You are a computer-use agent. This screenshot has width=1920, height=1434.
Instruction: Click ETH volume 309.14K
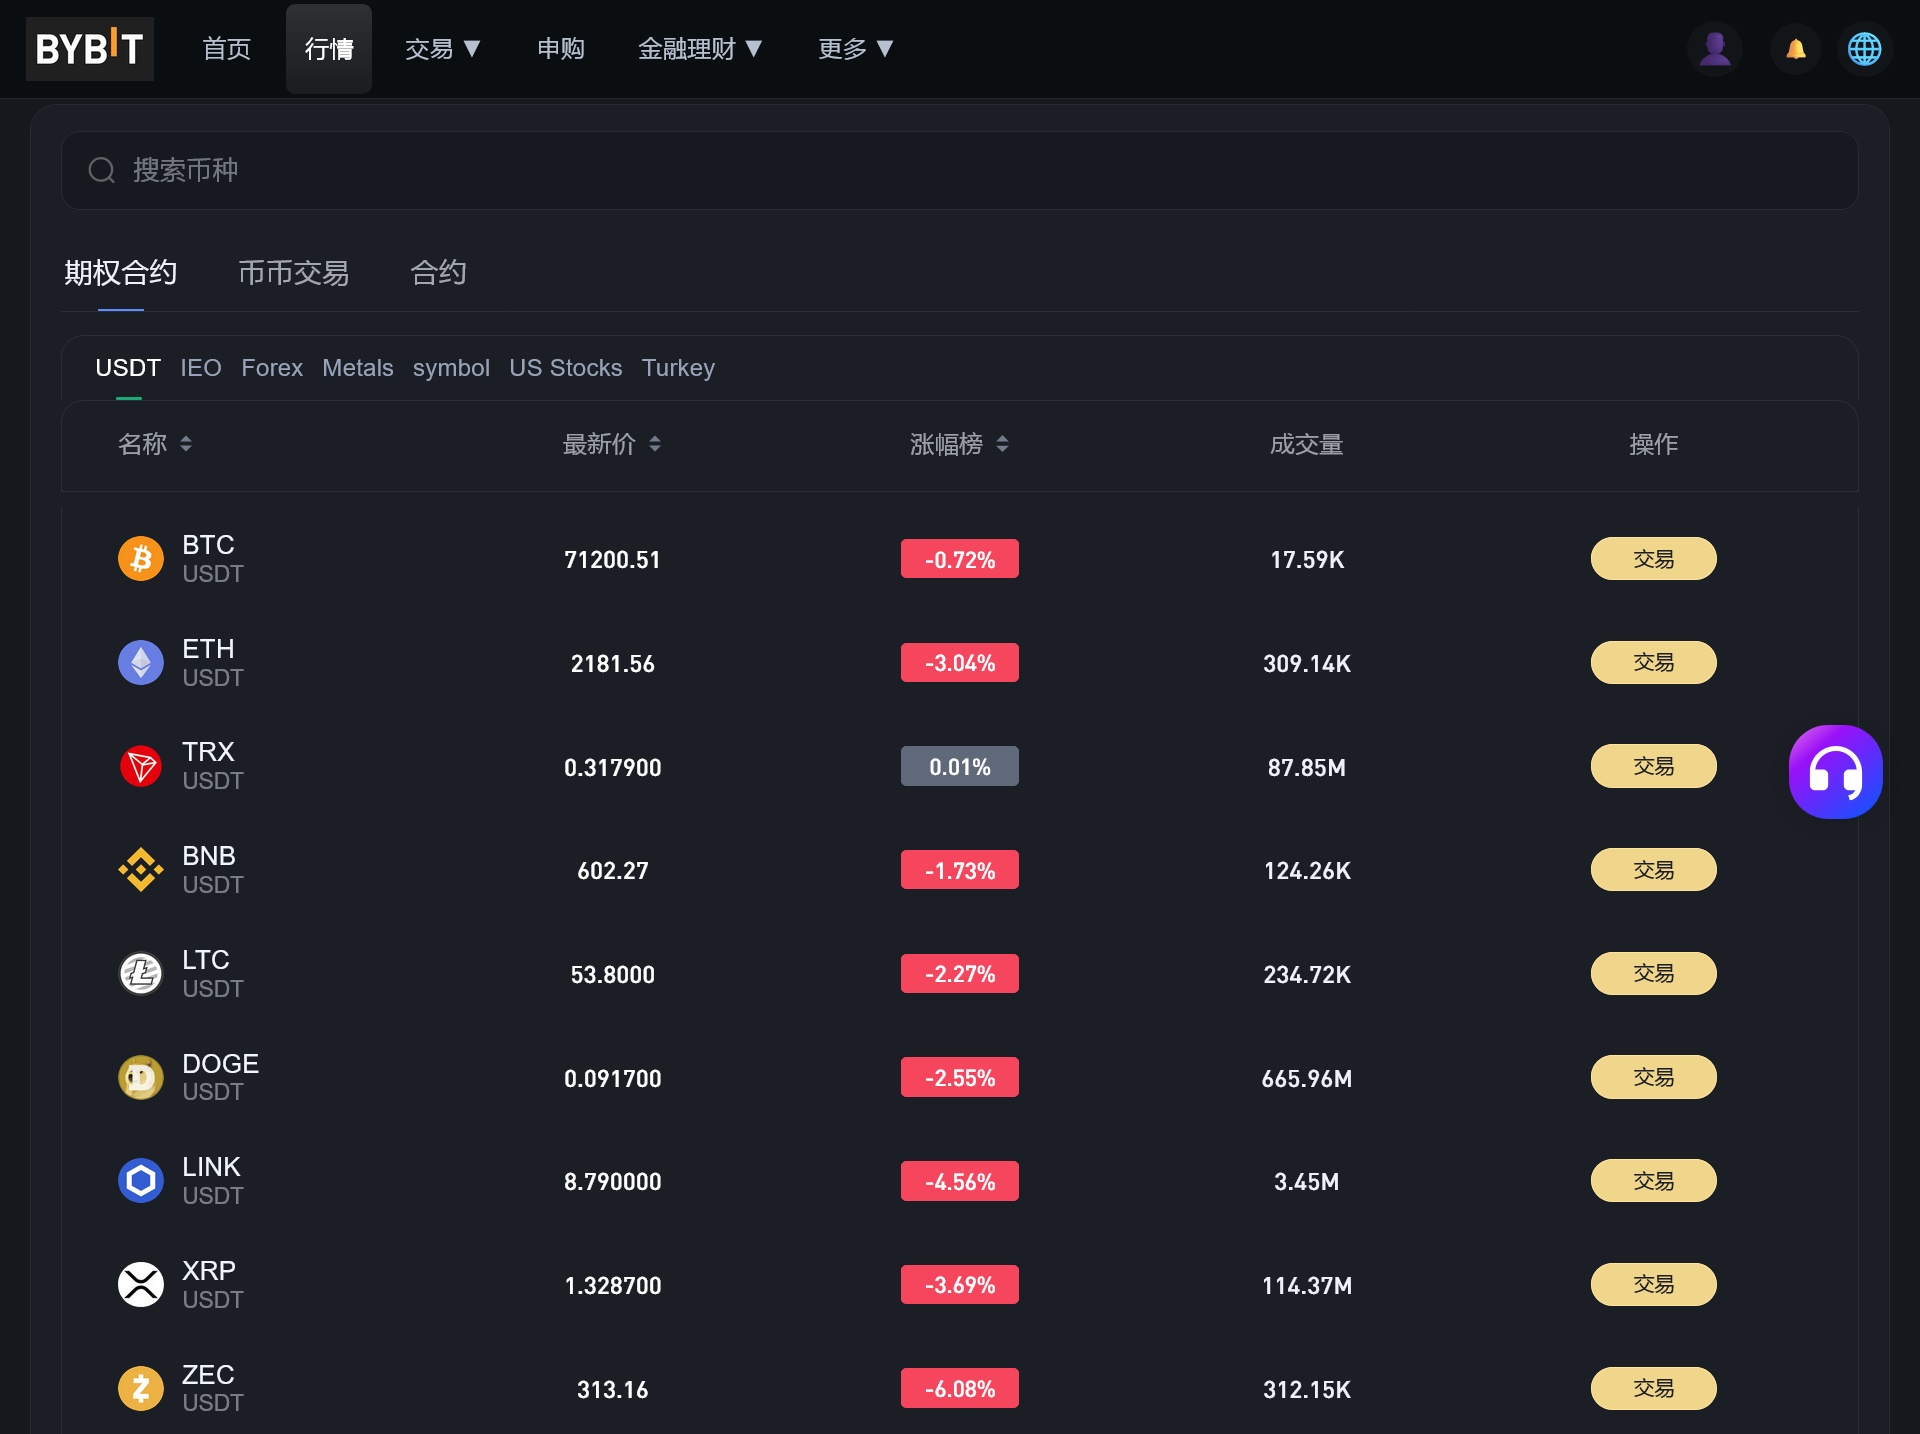point(1307,664)
